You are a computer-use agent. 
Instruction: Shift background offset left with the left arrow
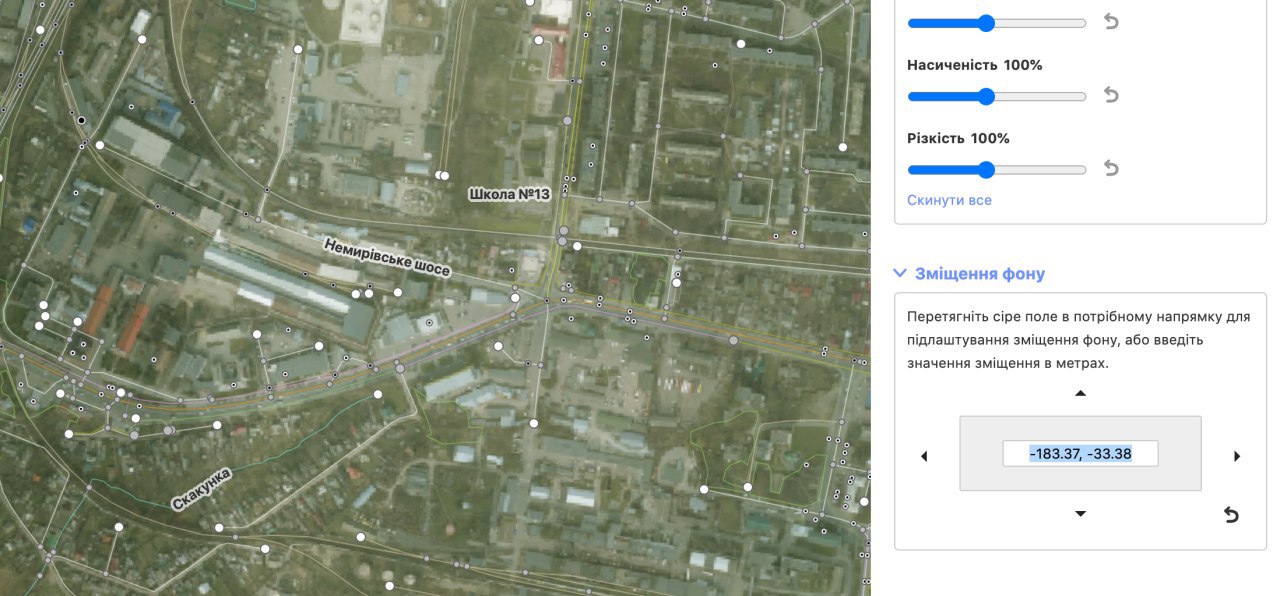[924, 456]
